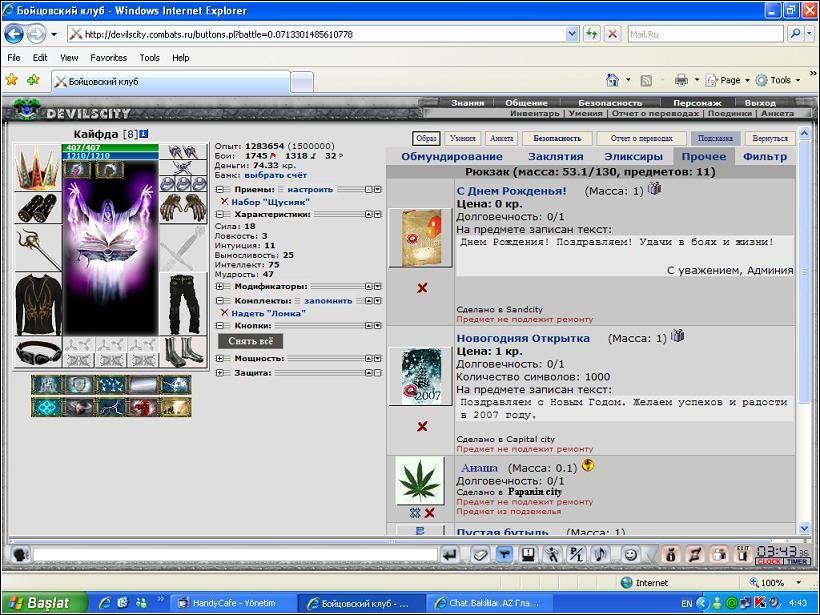Click the blue 1210/1210 mana bar
820x615 pixels.
click(x=110, y=155)
